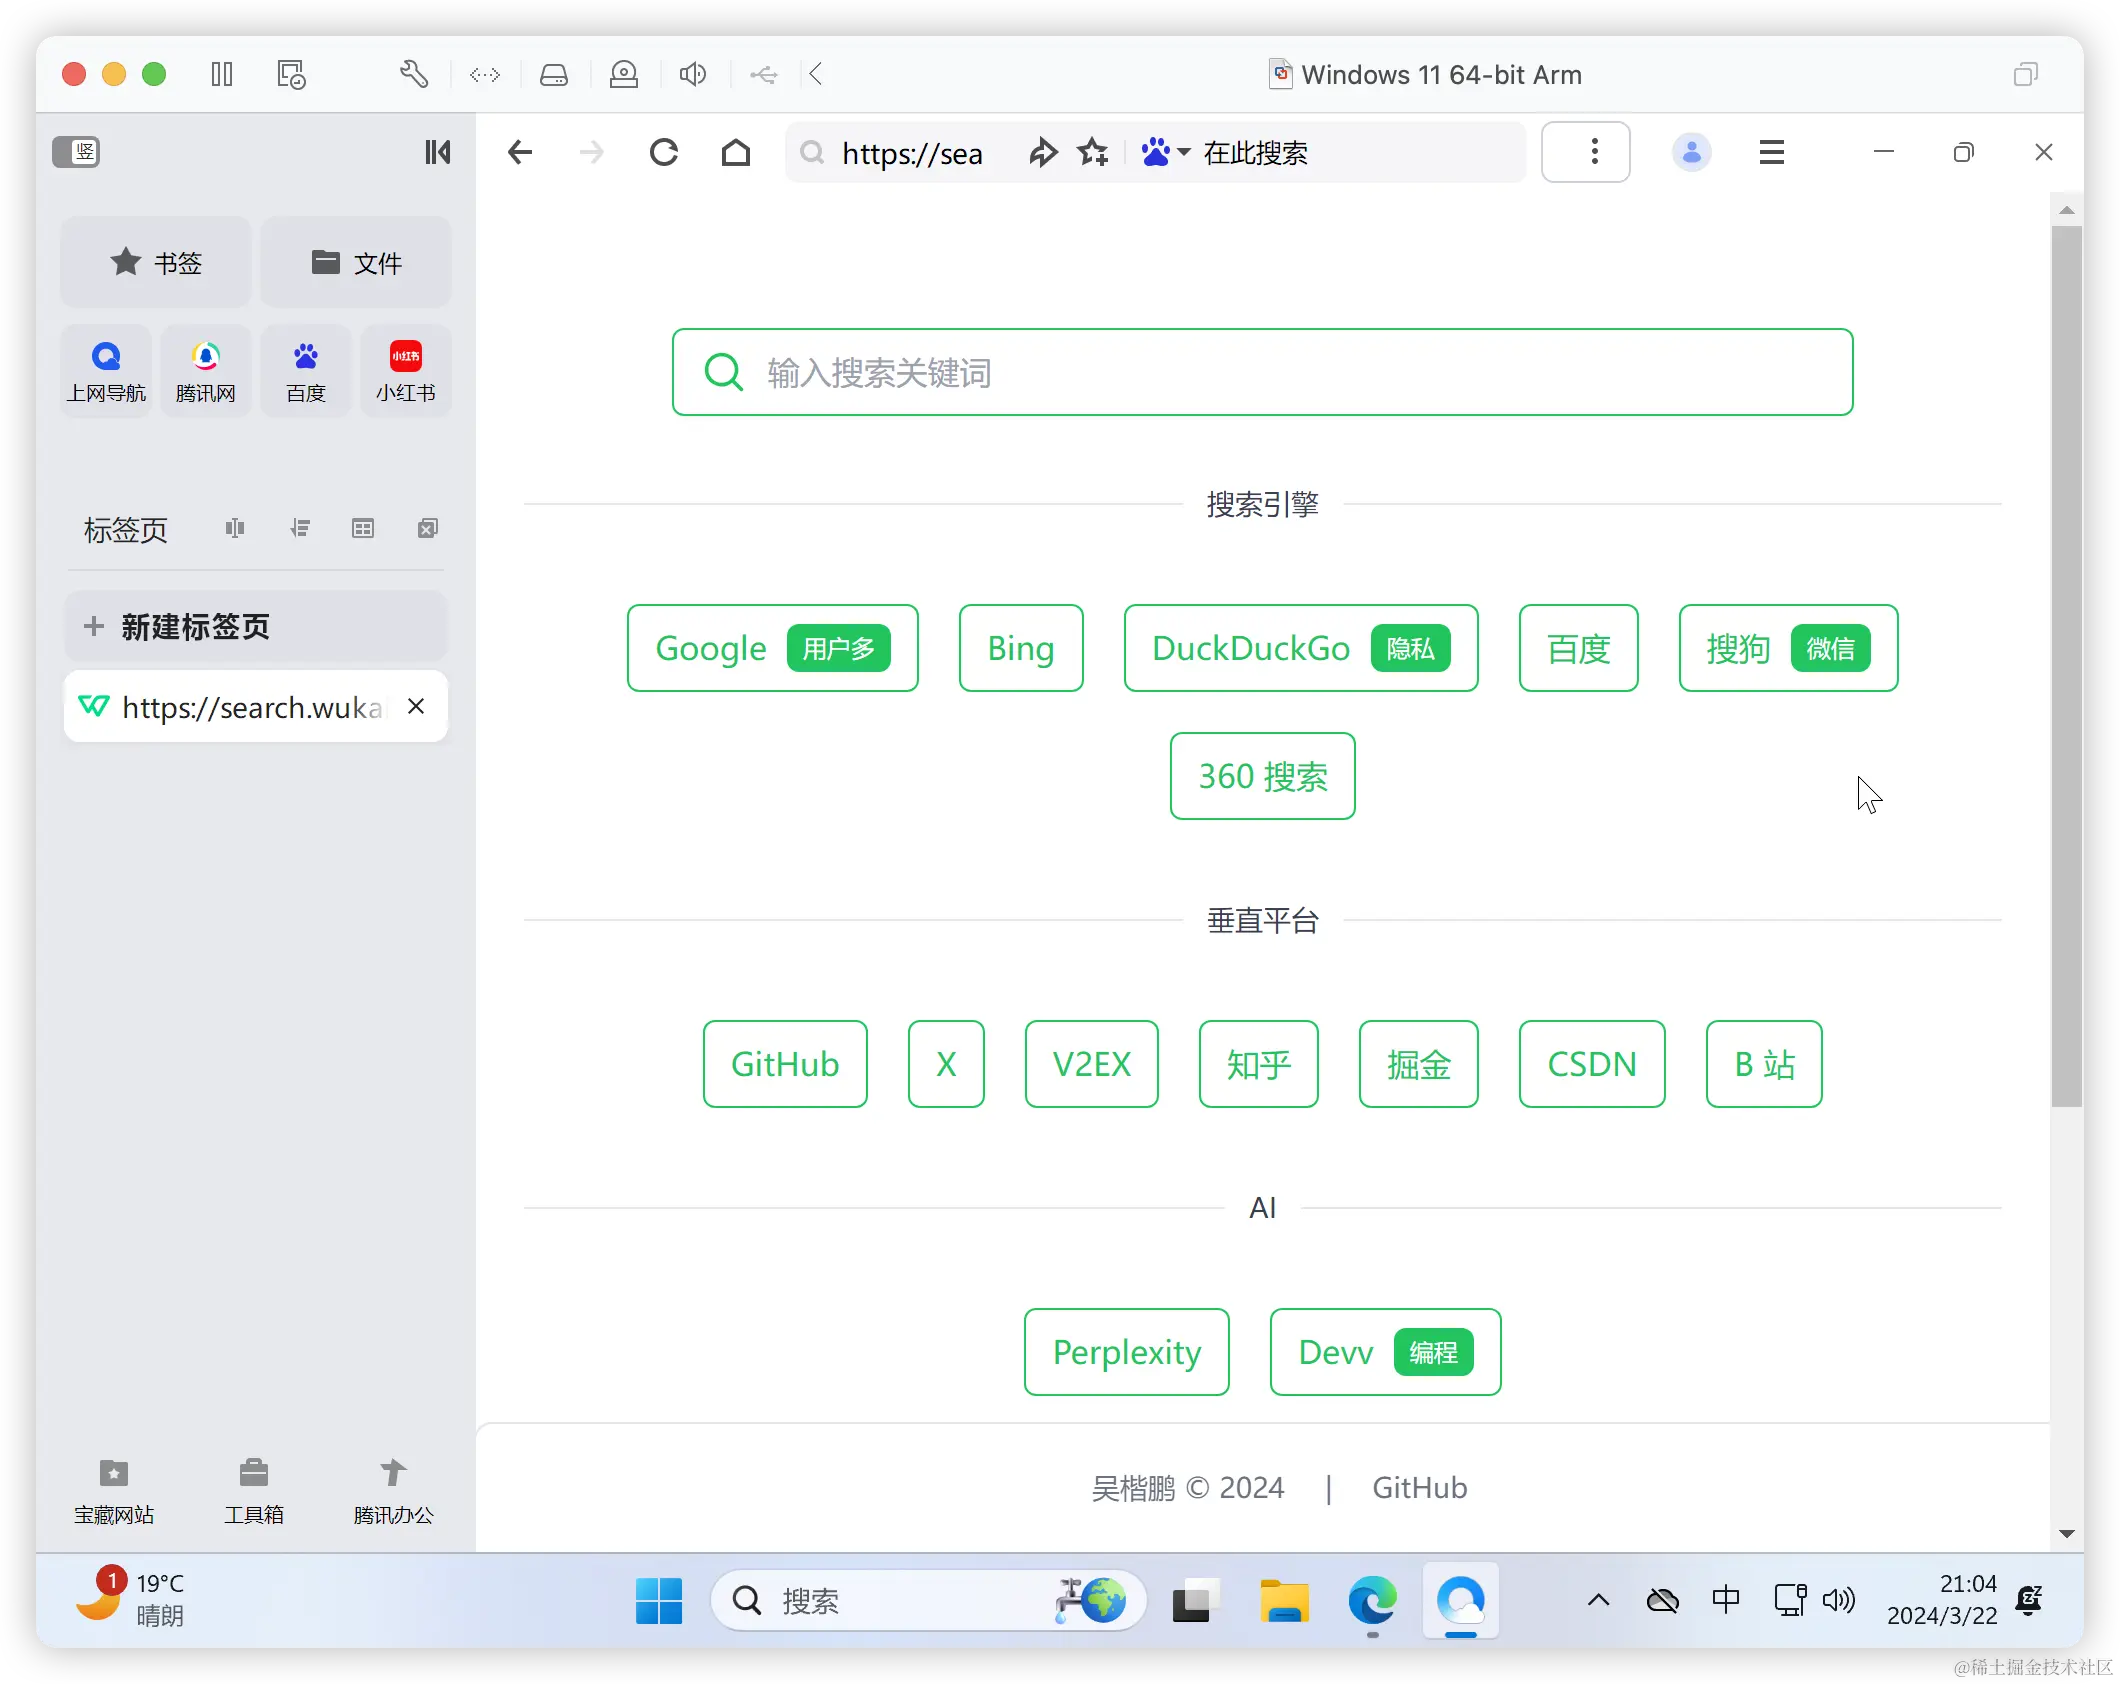Click the share arrow icon in address bar
The width and height of the screenshot is (2120, 1684).
1043,152
